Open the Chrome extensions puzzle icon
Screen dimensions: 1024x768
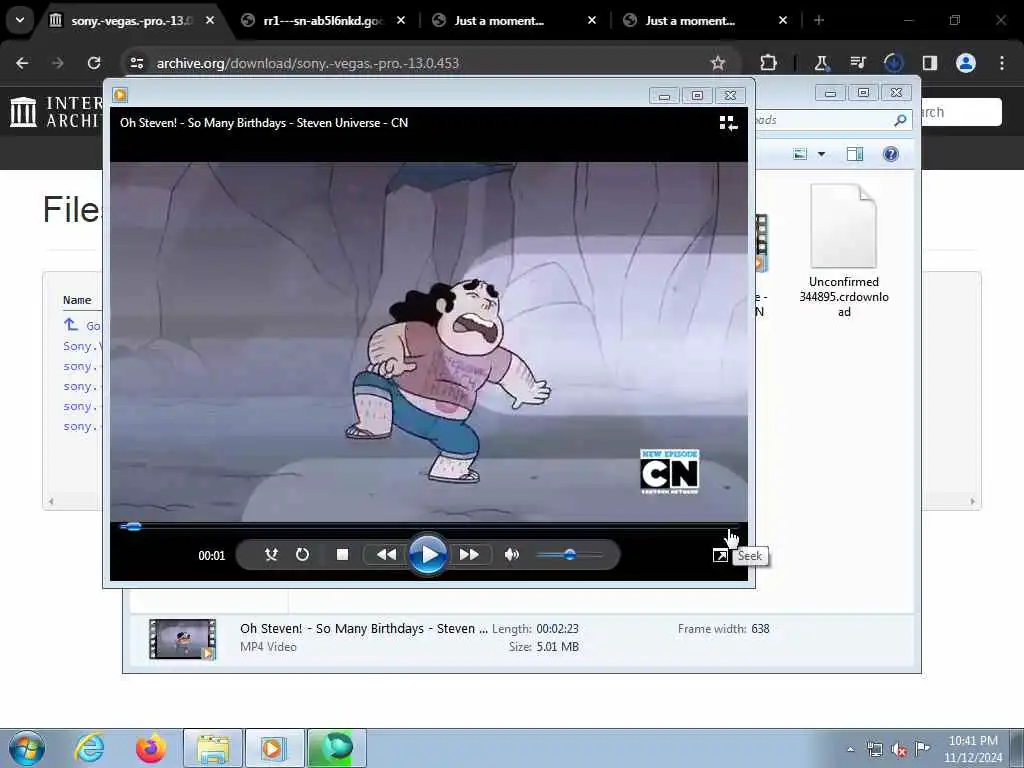point(769,63)
